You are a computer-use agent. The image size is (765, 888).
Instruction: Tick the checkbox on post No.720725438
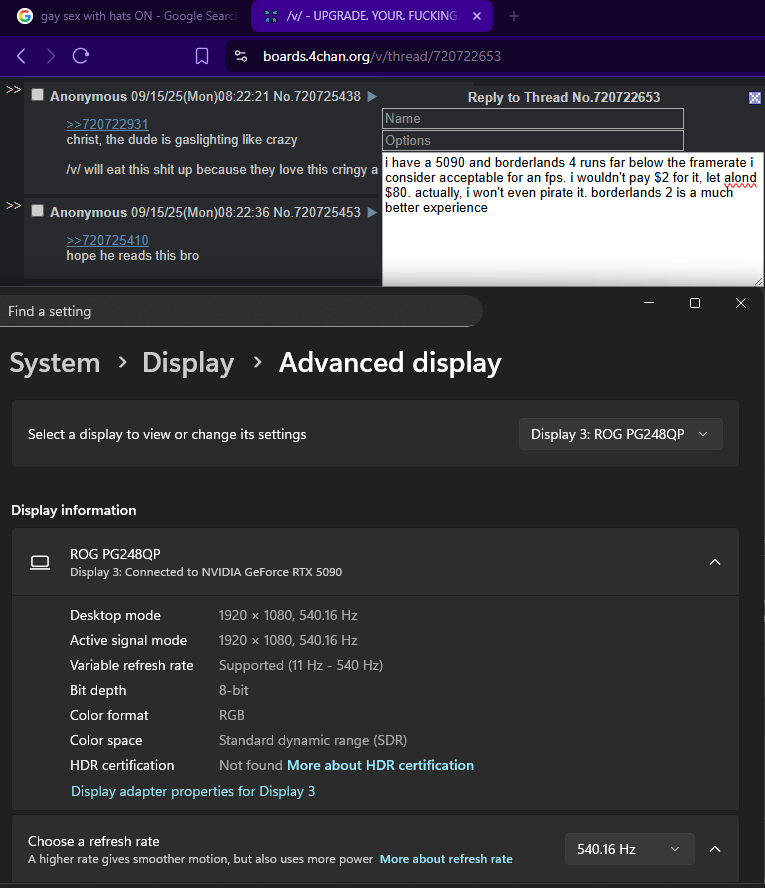click(37, 95)
